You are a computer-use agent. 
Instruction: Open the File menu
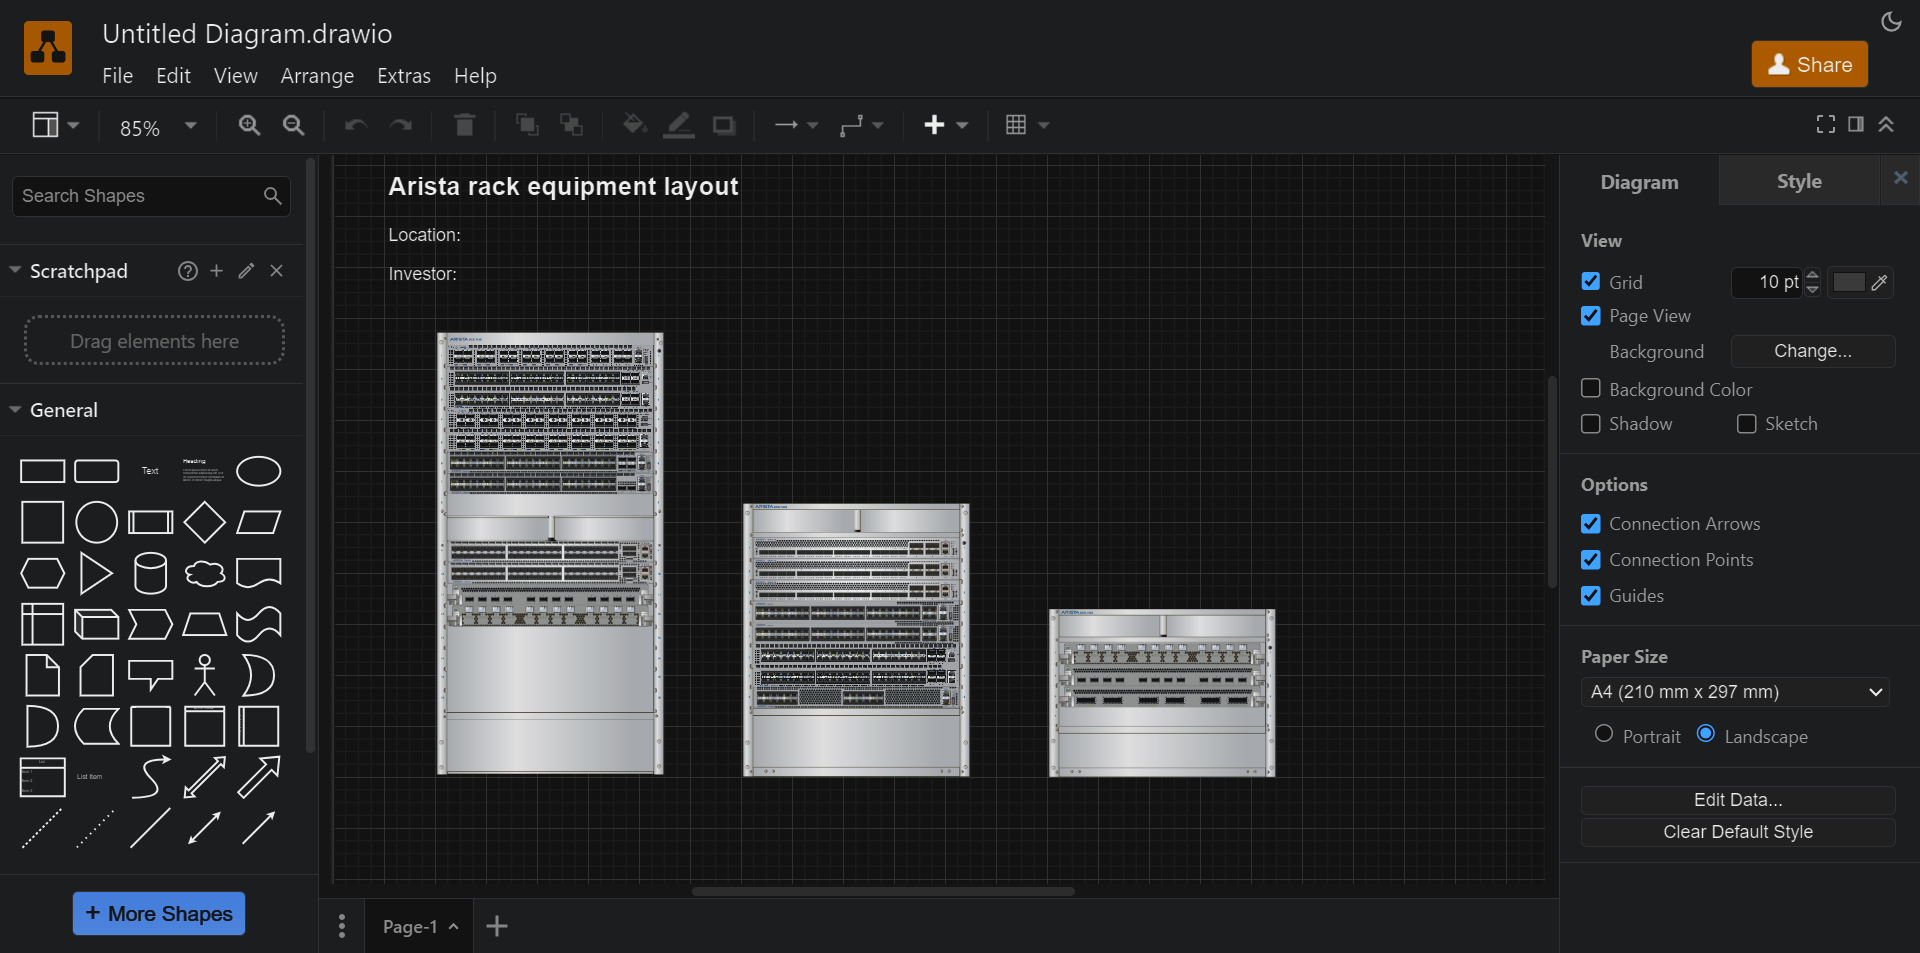[x=117, y=76]
